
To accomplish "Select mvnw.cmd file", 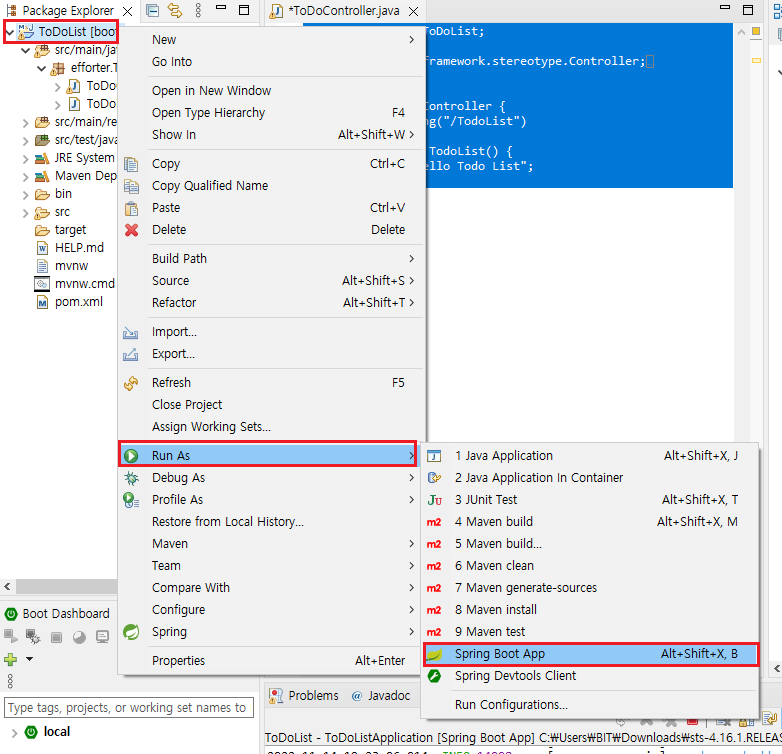I will click(x=74, y=284).
